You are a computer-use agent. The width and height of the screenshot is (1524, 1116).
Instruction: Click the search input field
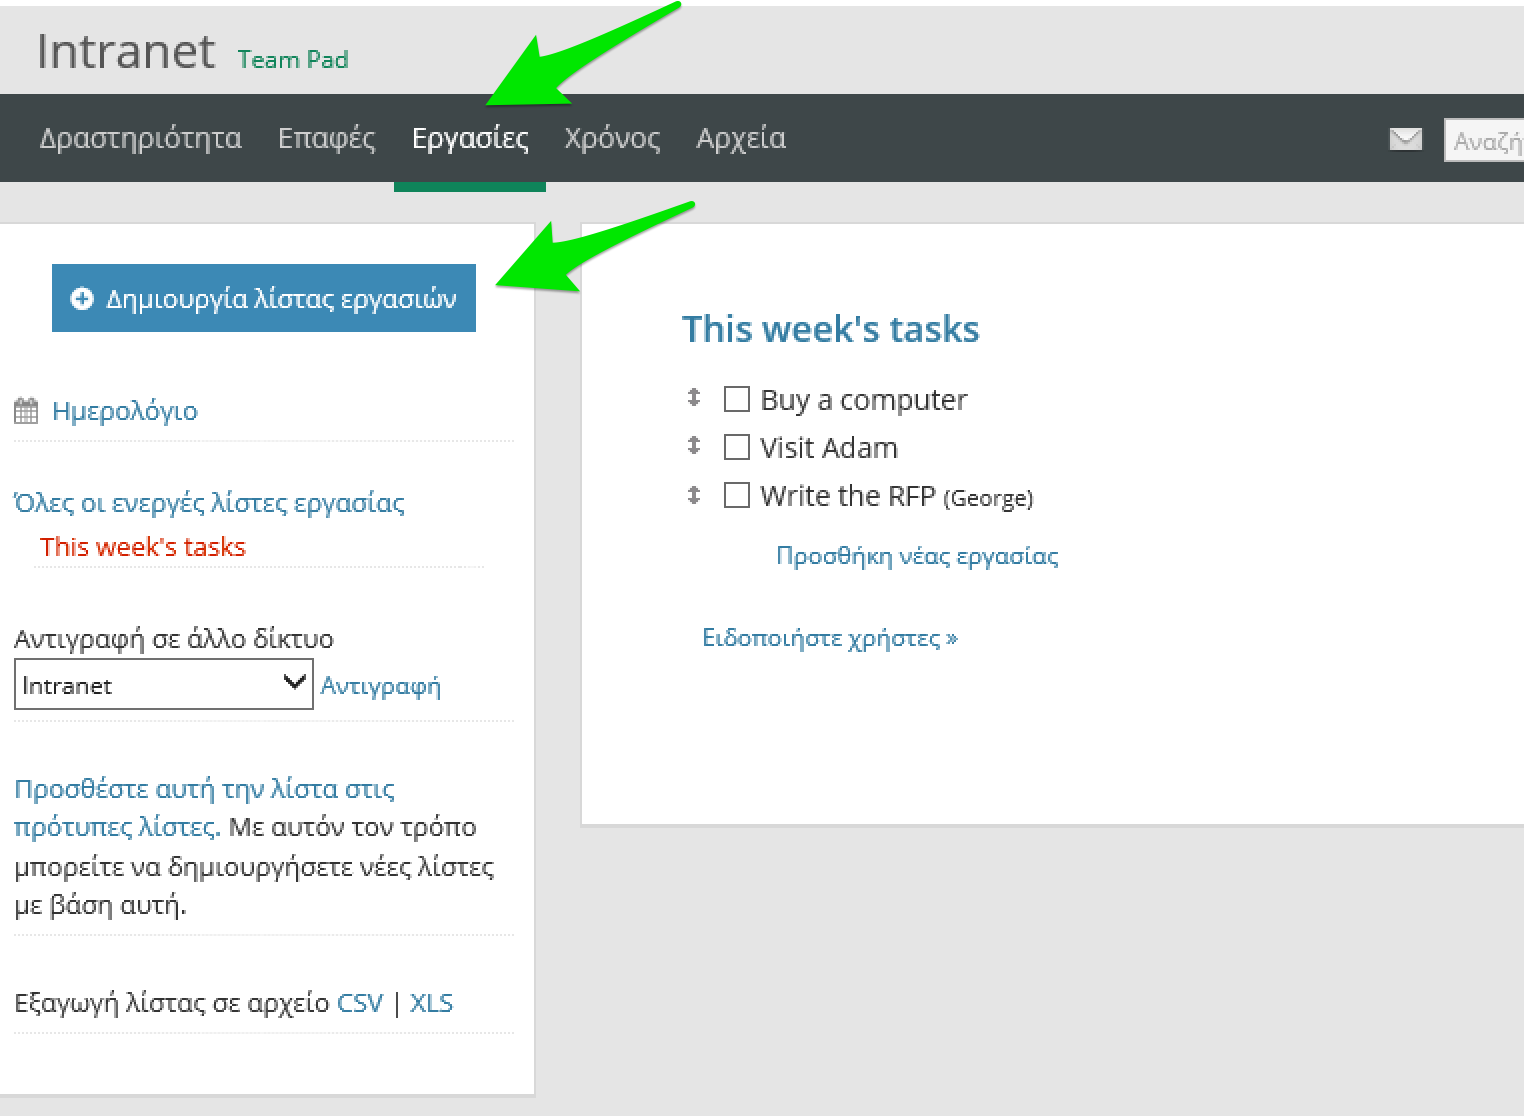tap(1486, 140)
